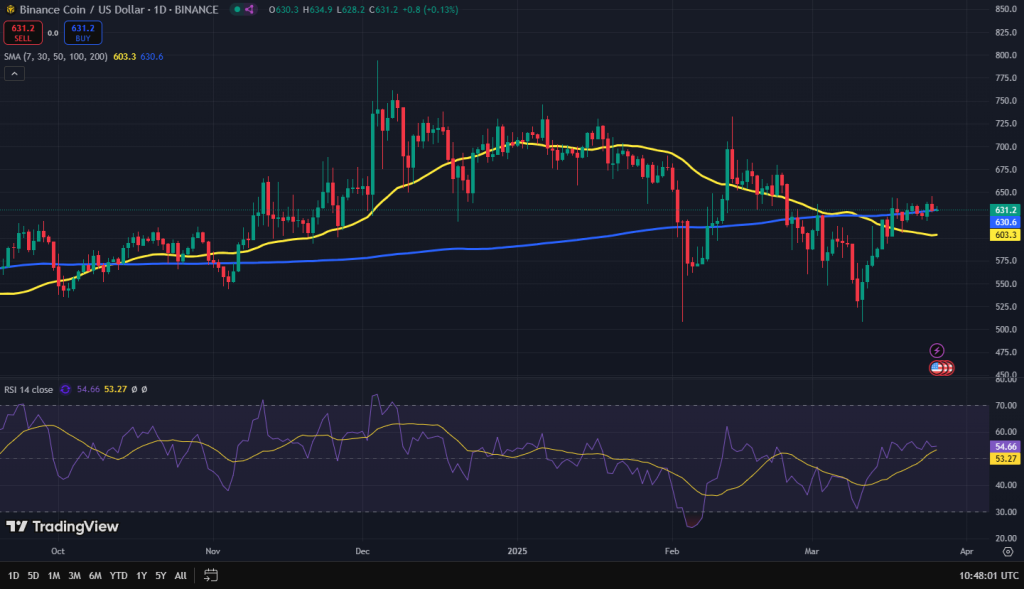
Task: Click the Mar label on the time axis
Action: click(812, 551)
